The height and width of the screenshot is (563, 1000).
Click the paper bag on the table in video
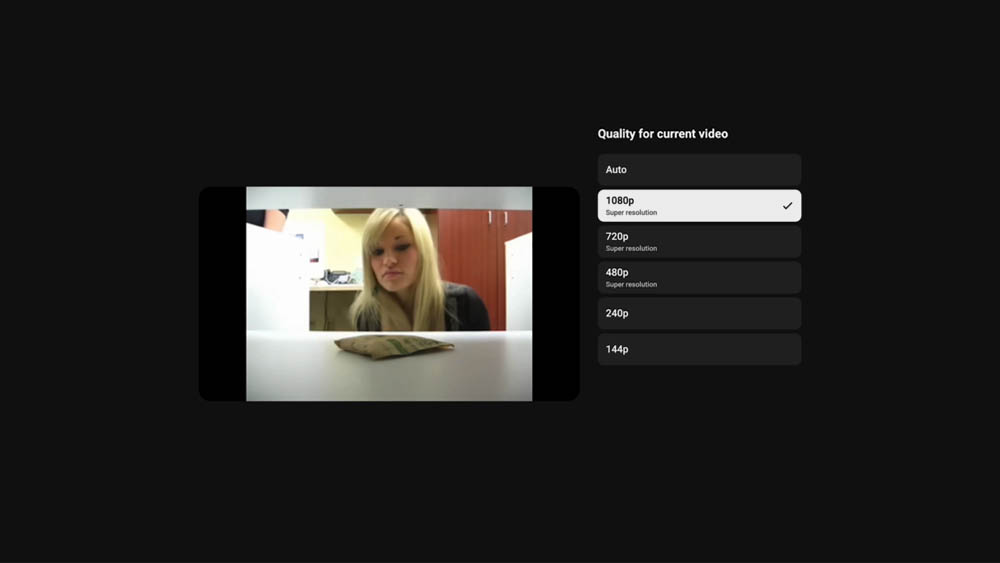click(x=393, y=346)
